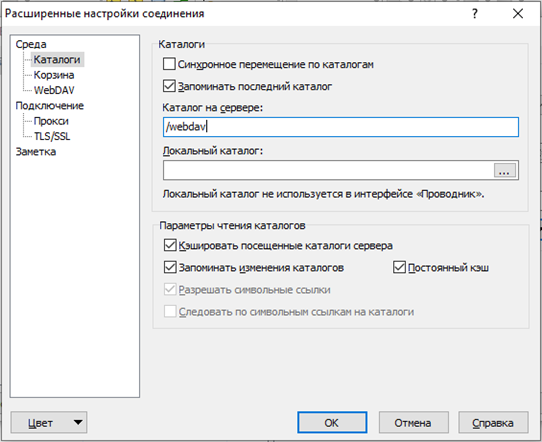The height and width of the screenshot is (442, 542).
Task: Open the TLS/SSL settings page
Action: tap(52, 136)
